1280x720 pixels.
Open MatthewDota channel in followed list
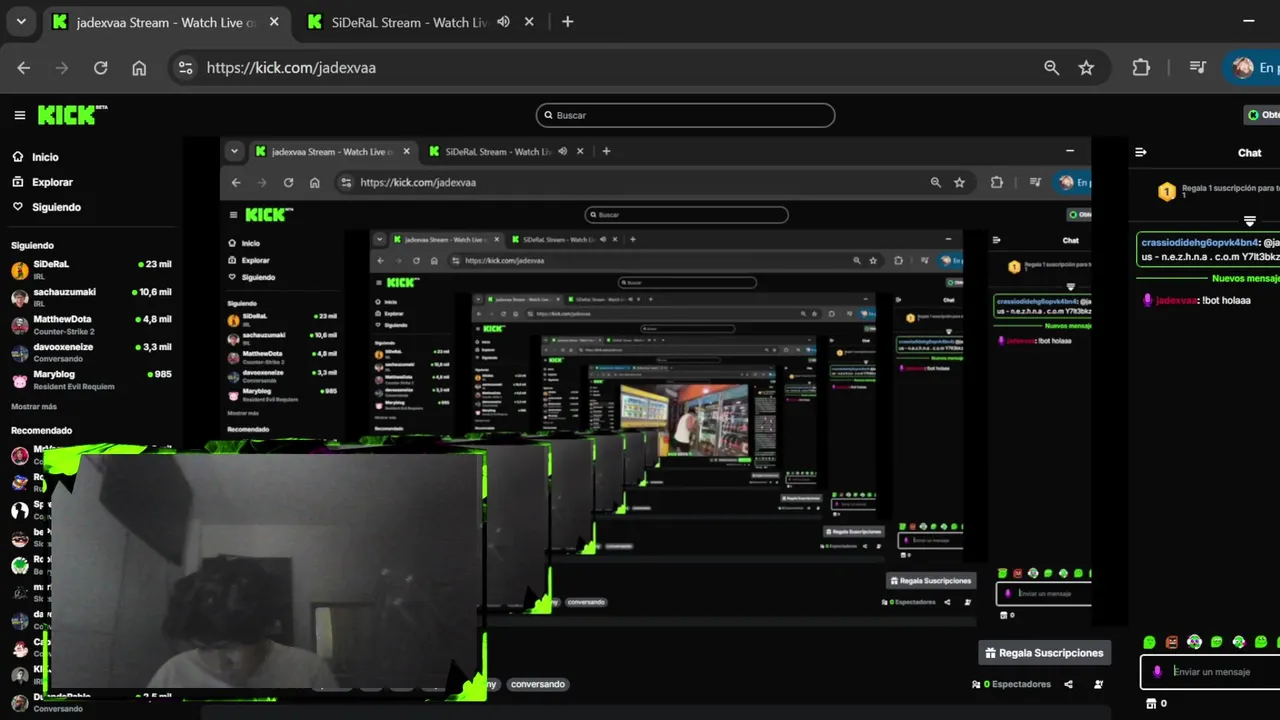point(91,325)
